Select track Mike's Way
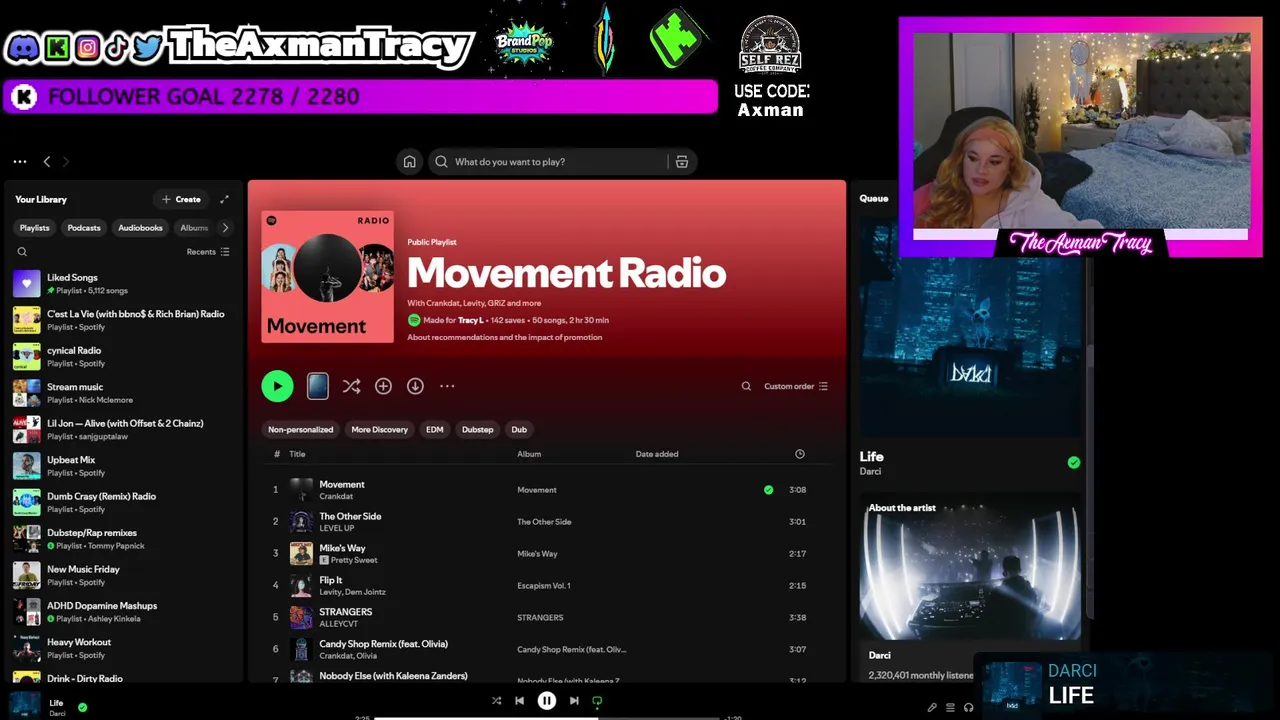The image size is (1280, 720). [x=342, y=548]
